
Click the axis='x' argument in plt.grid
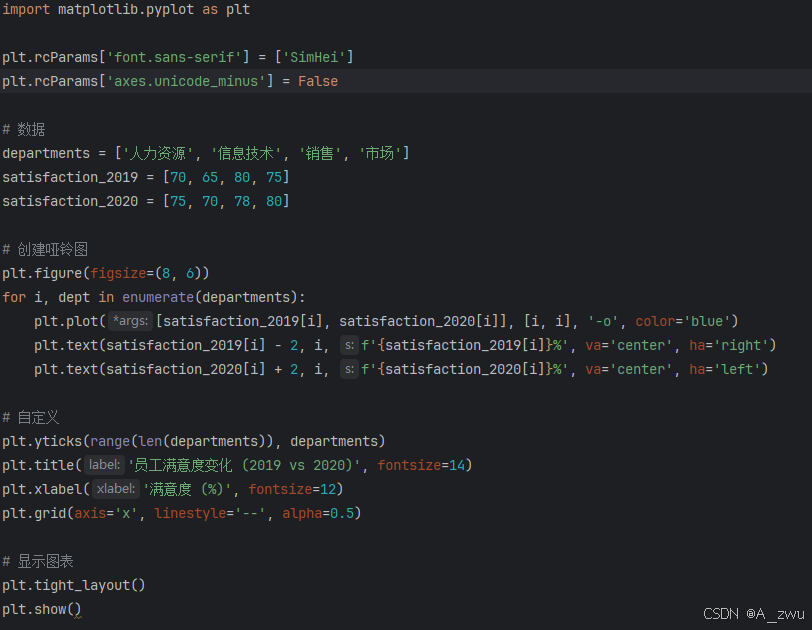[x=106, y=513]
